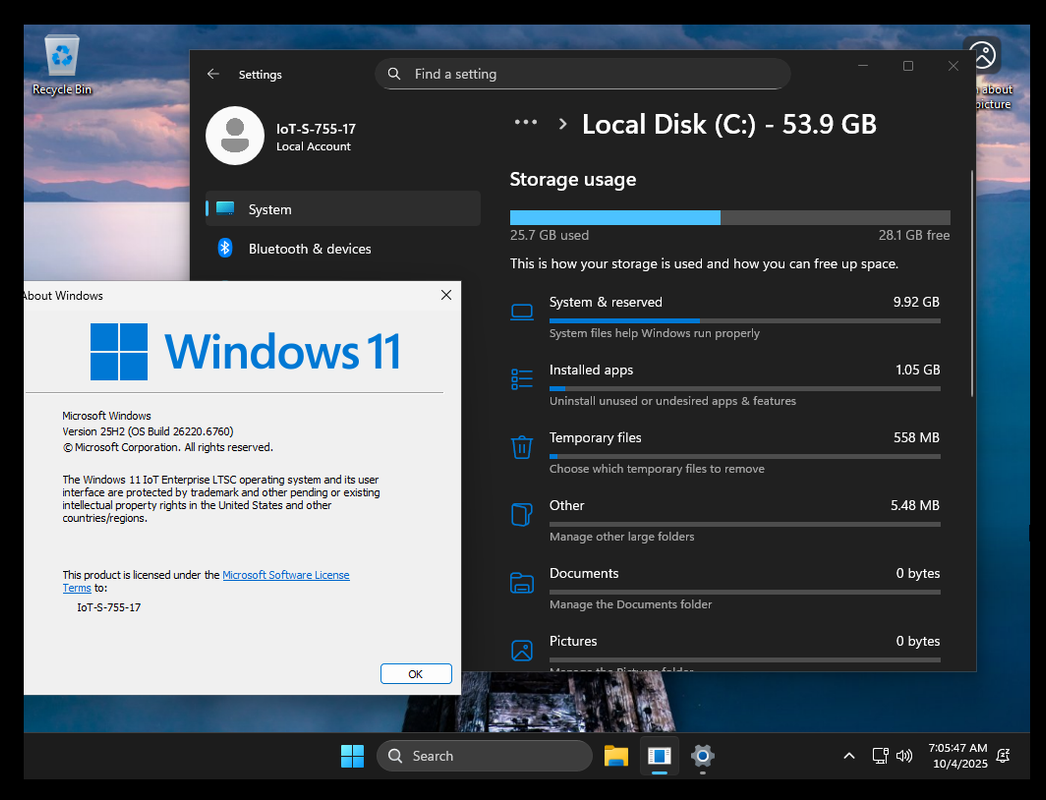1046x800 pixels.
Task: Click the '9.92 GB' size value
Action: tap(916, 302)
